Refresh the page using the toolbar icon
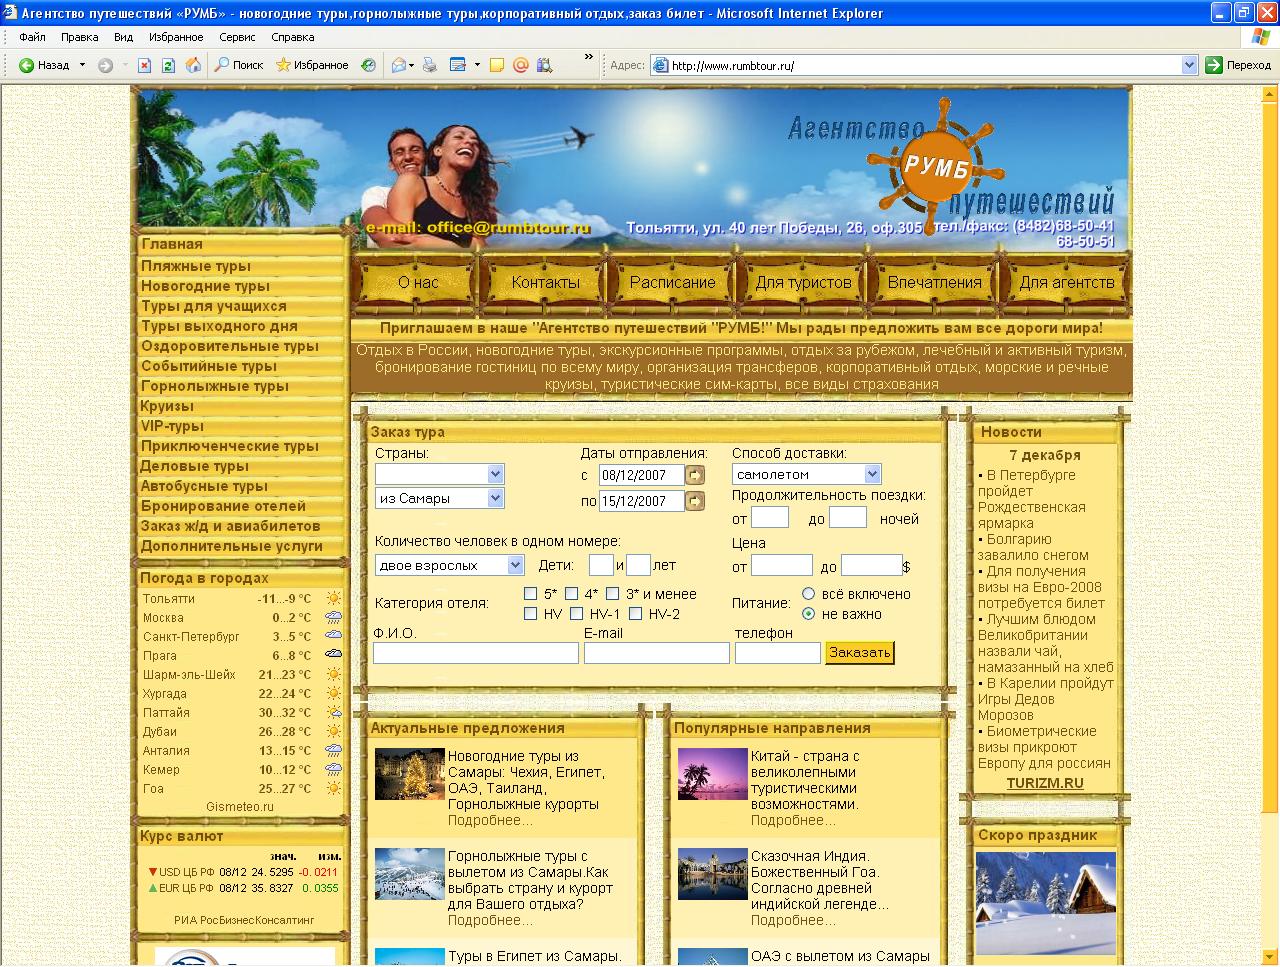1280x967 pixels. click(169, 65)
